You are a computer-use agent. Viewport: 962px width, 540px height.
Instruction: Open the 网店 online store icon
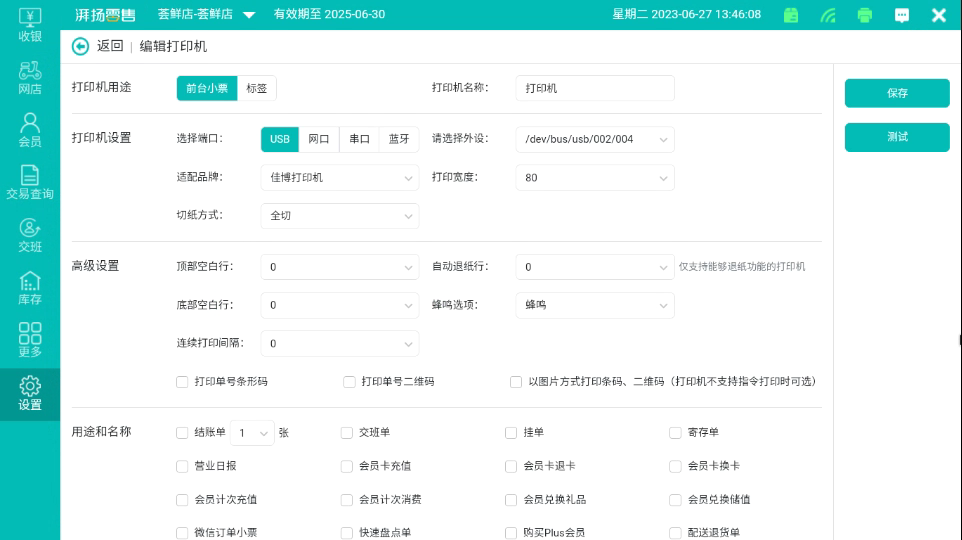click(30, 77)
